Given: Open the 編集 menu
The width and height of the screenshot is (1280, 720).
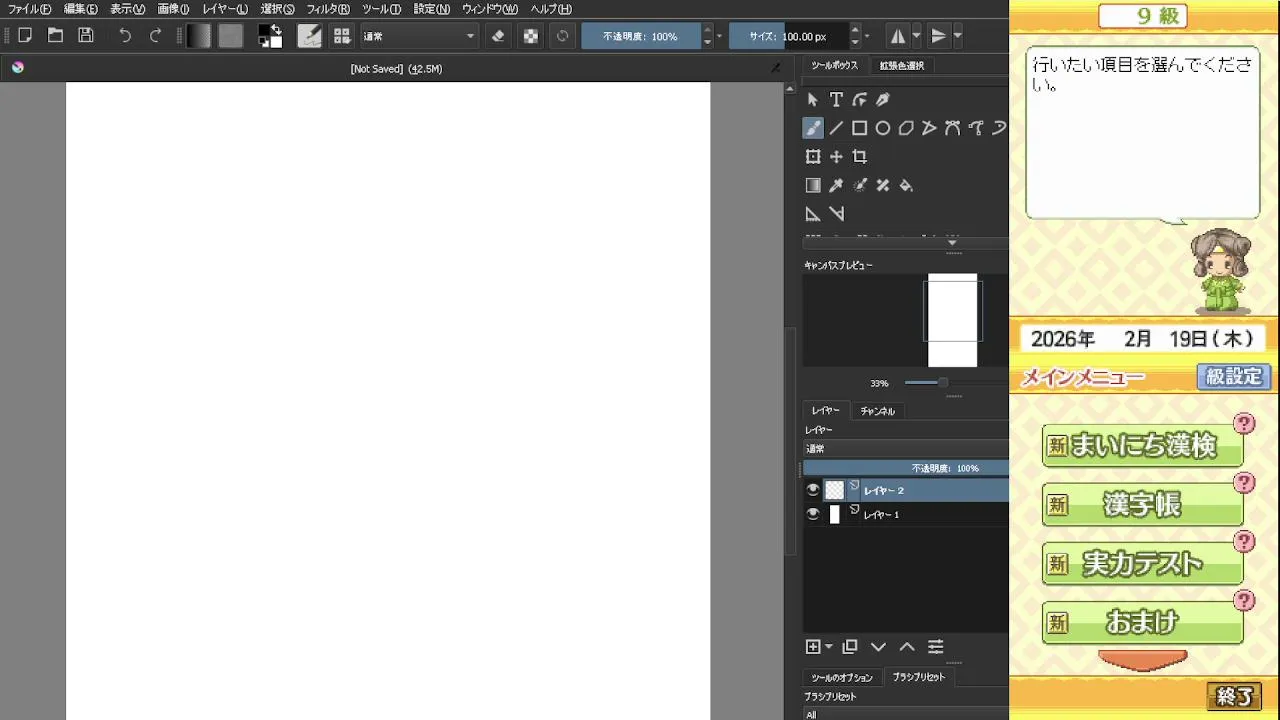Looking at the screenshot, I should [x=81, y=9].
